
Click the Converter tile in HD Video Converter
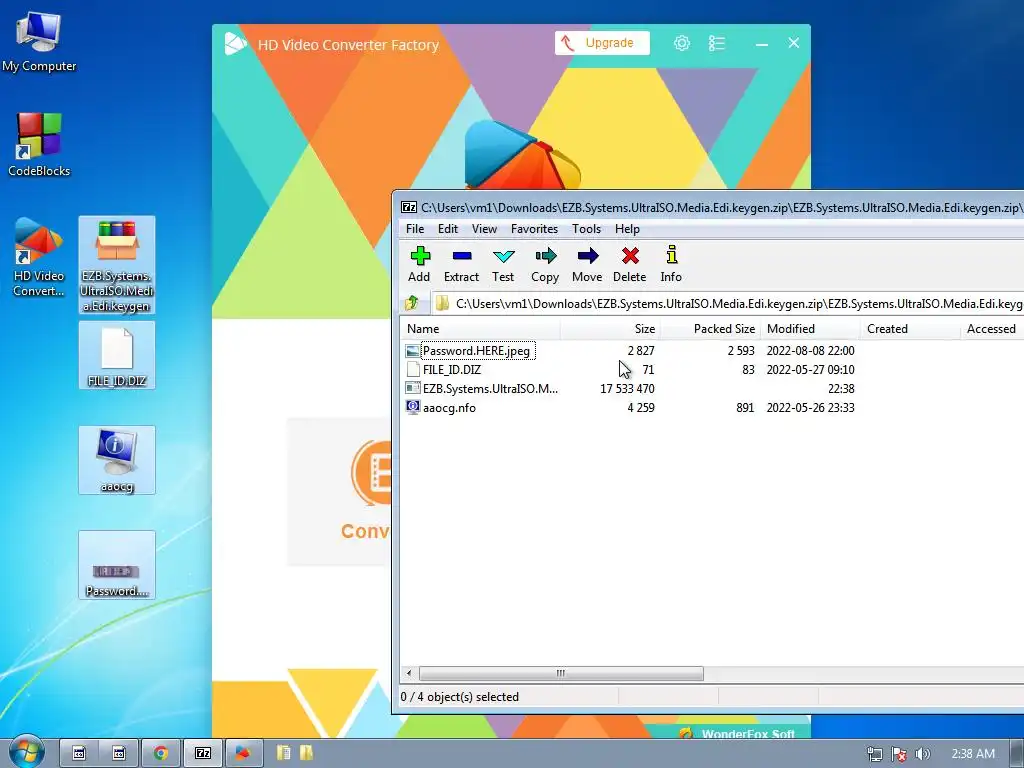[340, 492]
